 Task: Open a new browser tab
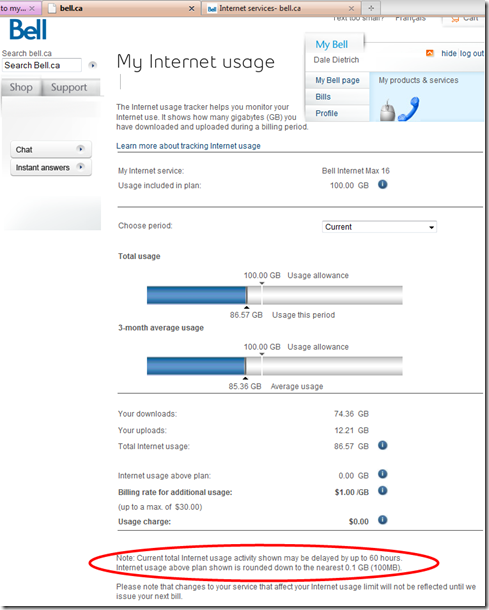click(371, 8)
